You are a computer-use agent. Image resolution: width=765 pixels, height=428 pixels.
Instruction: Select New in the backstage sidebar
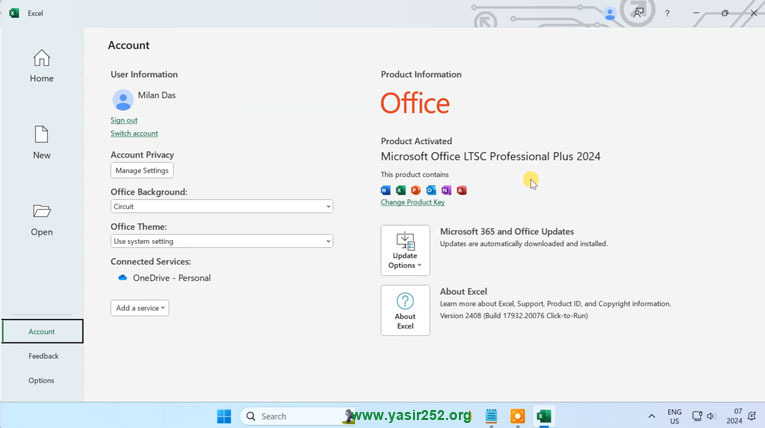click(x=41, y=142)
